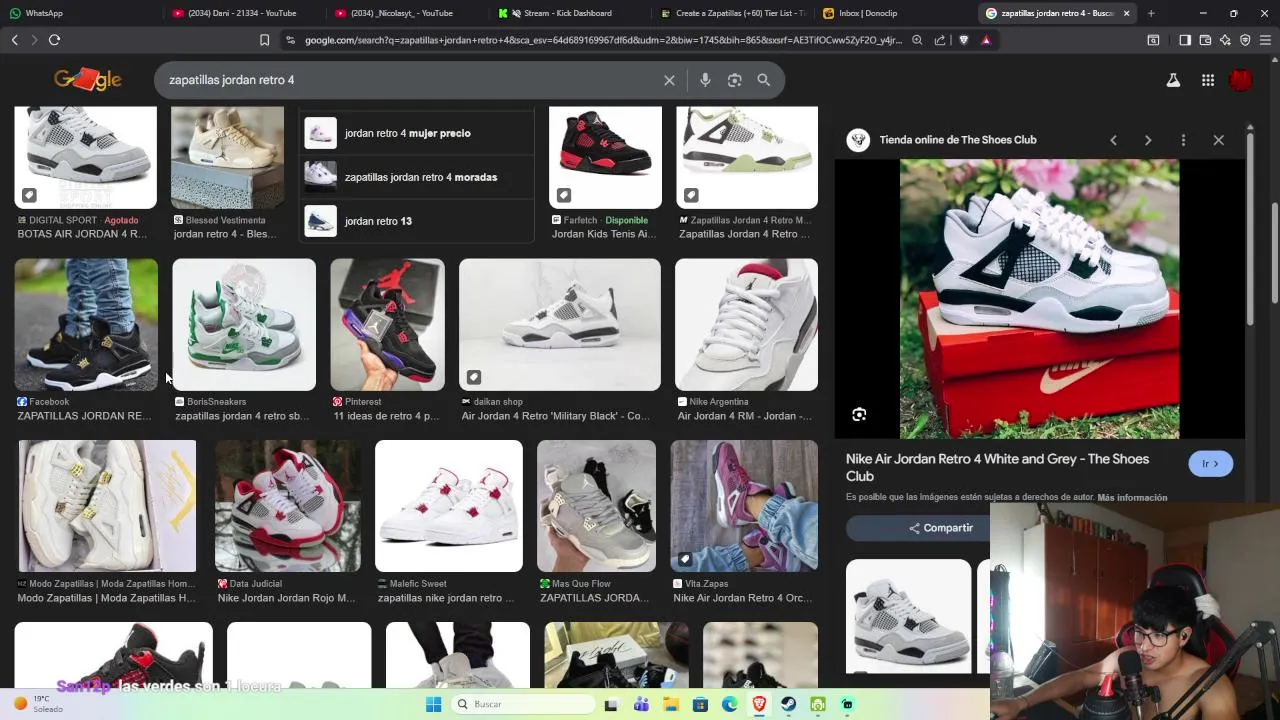This screenshot has height=720, width=1280.
Task: Open the Mas Que Flow grey Jordan thumbnail
Action: (596, 506)
